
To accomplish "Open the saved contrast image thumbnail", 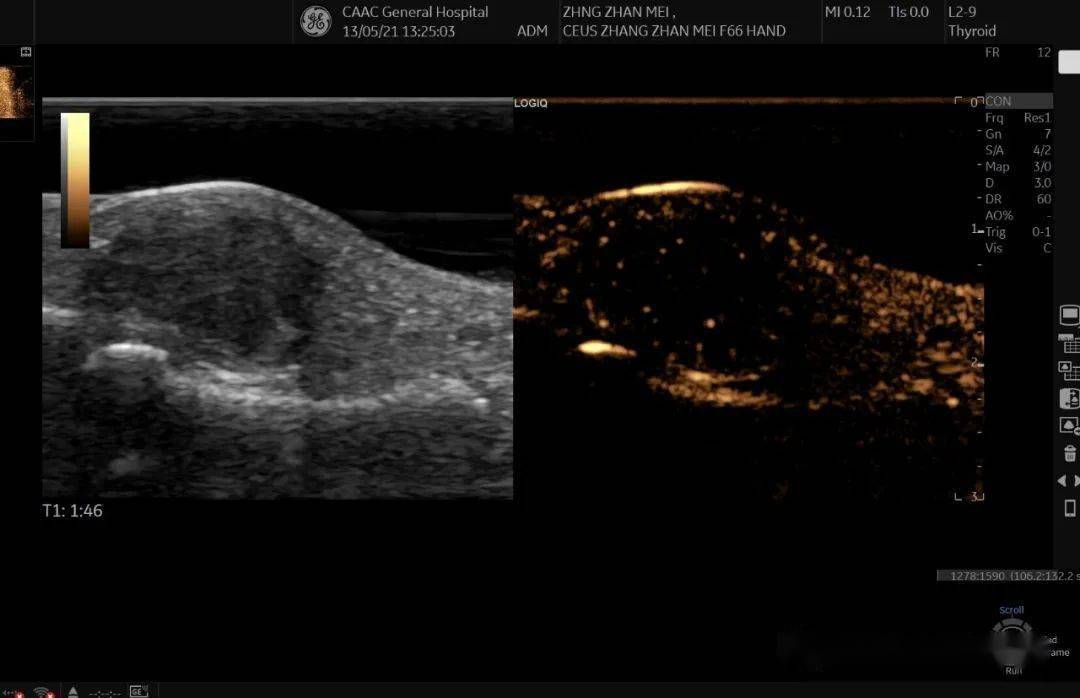I will 16,92.
